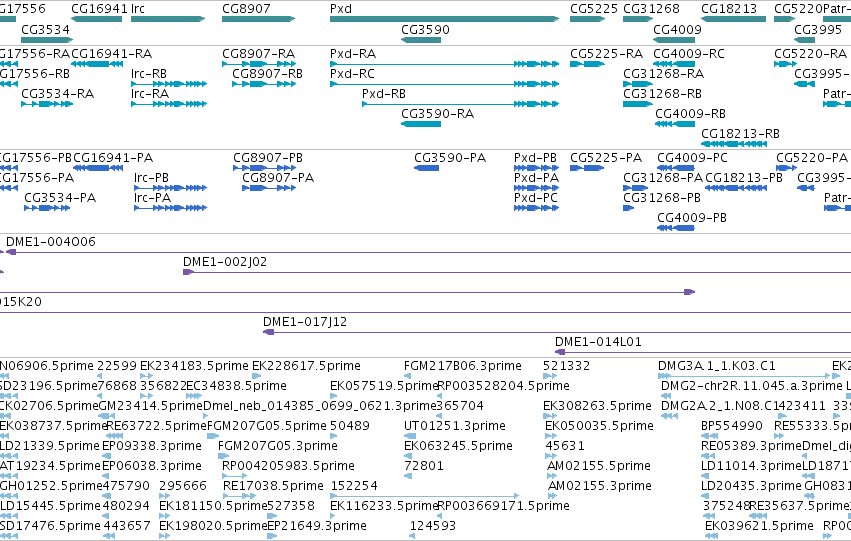Select the CG4009-RB transcript label
Image resolution: width=851 pixels, height=541 pixels.
coord(690,114)
